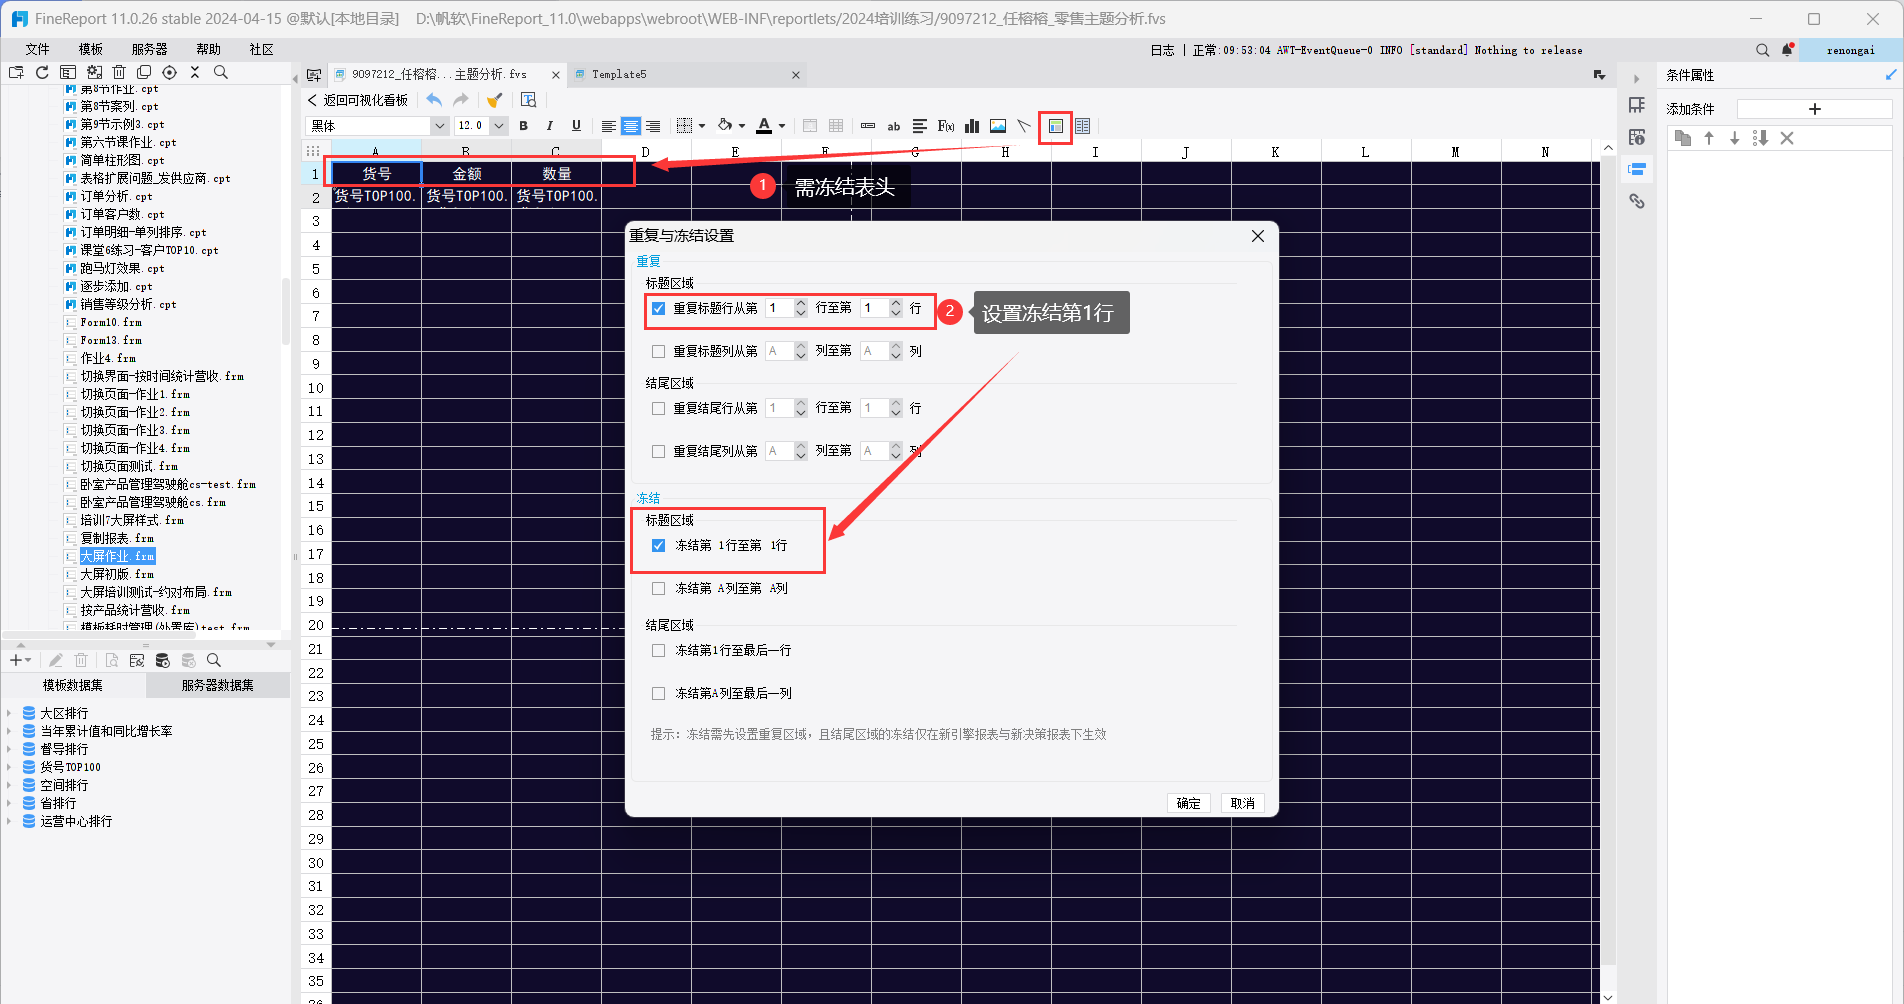Open the font color dropdown arrow
Screen dimensions: 1904x1004
[782, 126]
